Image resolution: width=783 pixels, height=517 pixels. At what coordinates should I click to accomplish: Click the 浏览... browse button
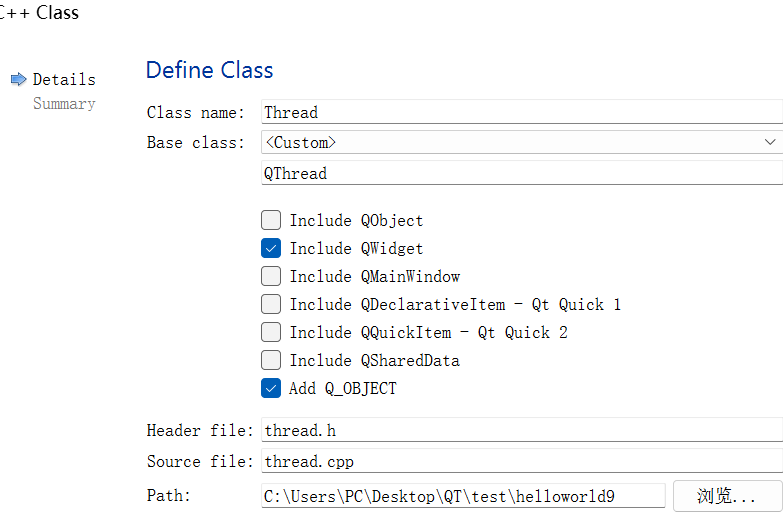point(728,496)
